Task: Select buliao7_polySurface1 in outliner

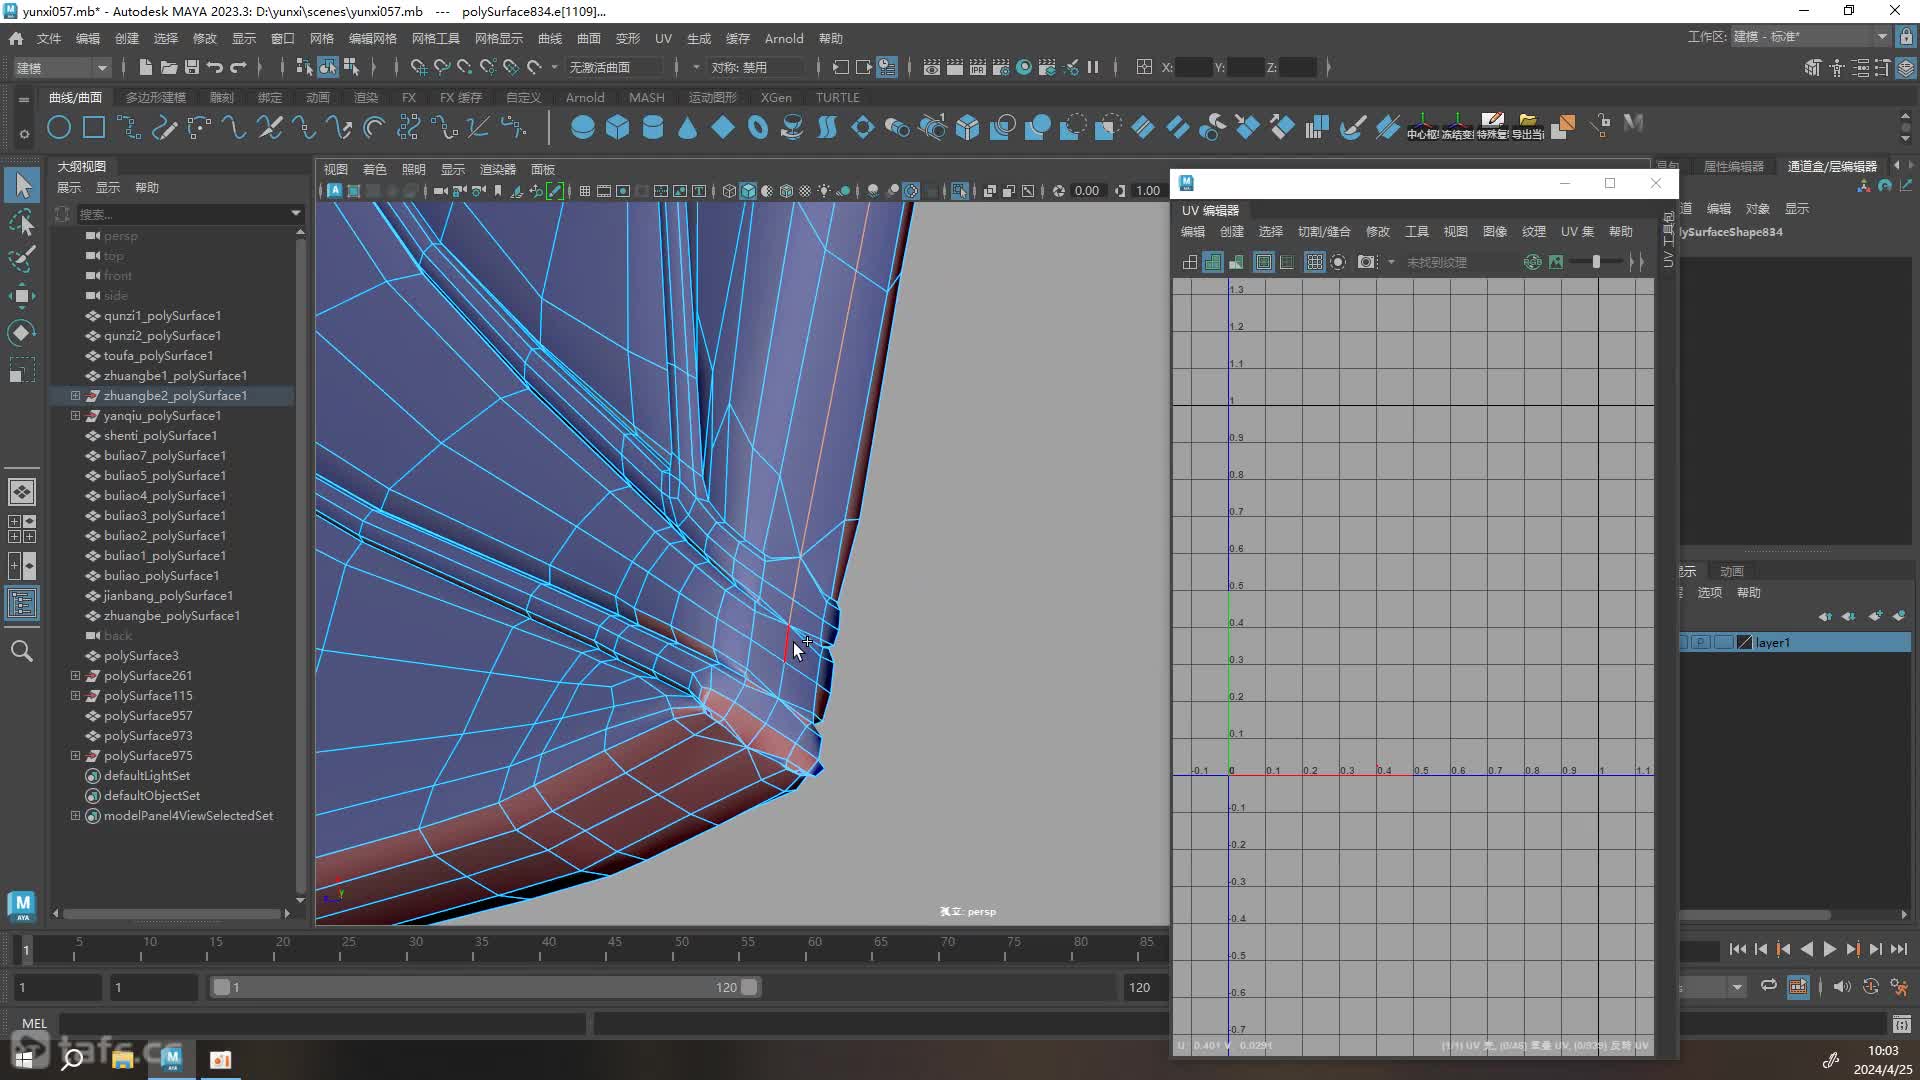Action: tap(165, 455)
